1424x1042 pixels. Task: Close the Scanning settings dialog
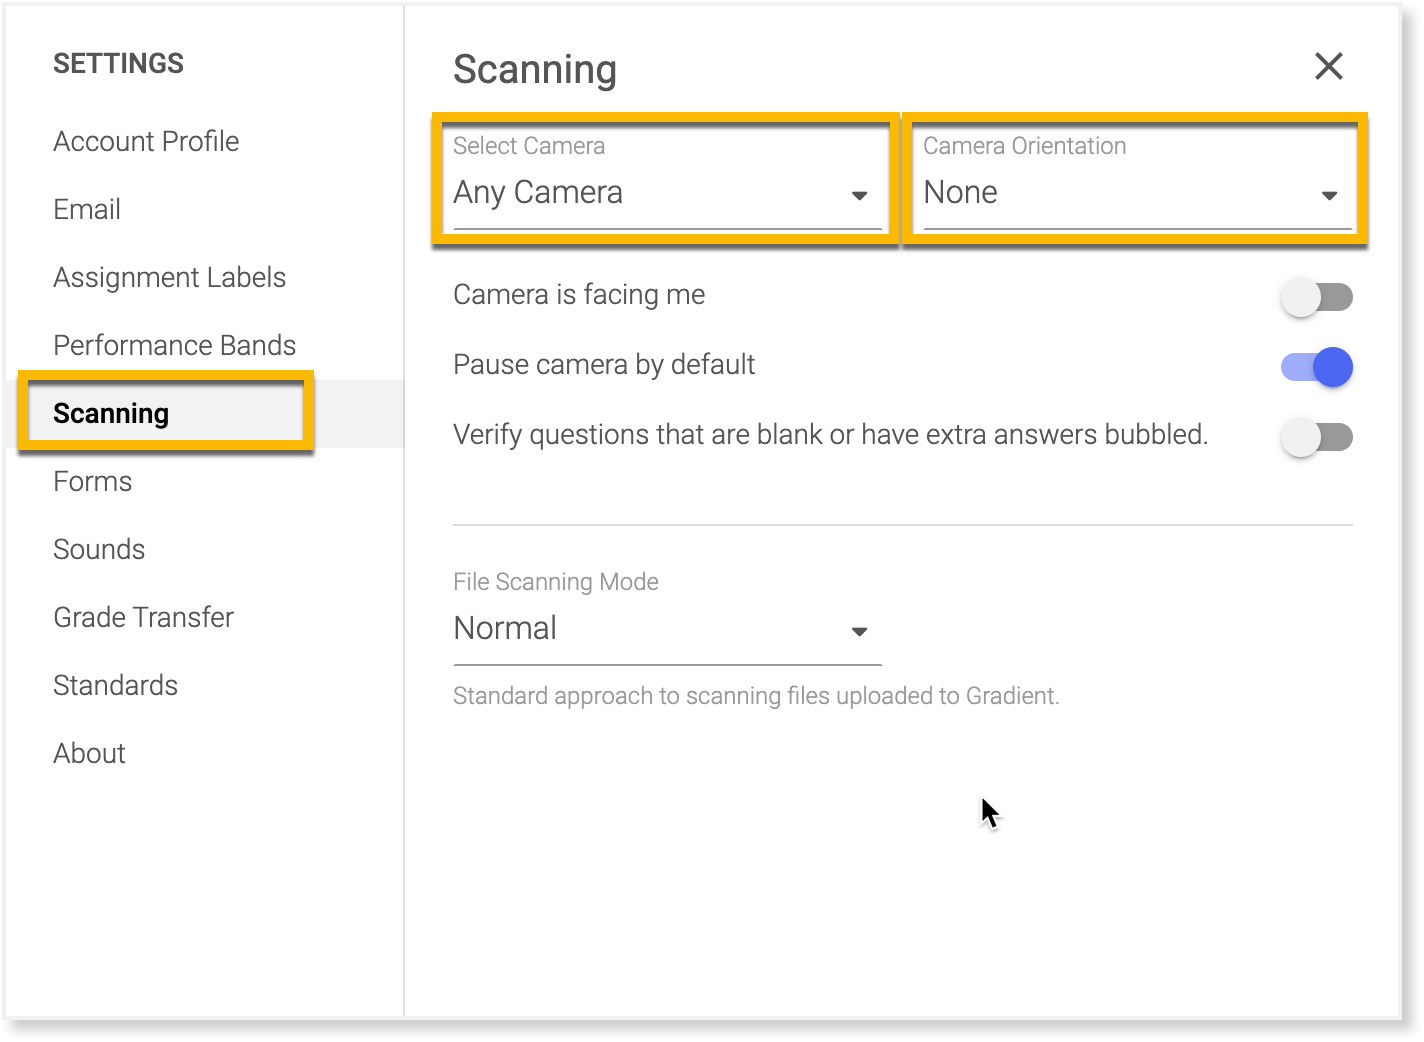pyautogui.click(x=1329, y=67)
